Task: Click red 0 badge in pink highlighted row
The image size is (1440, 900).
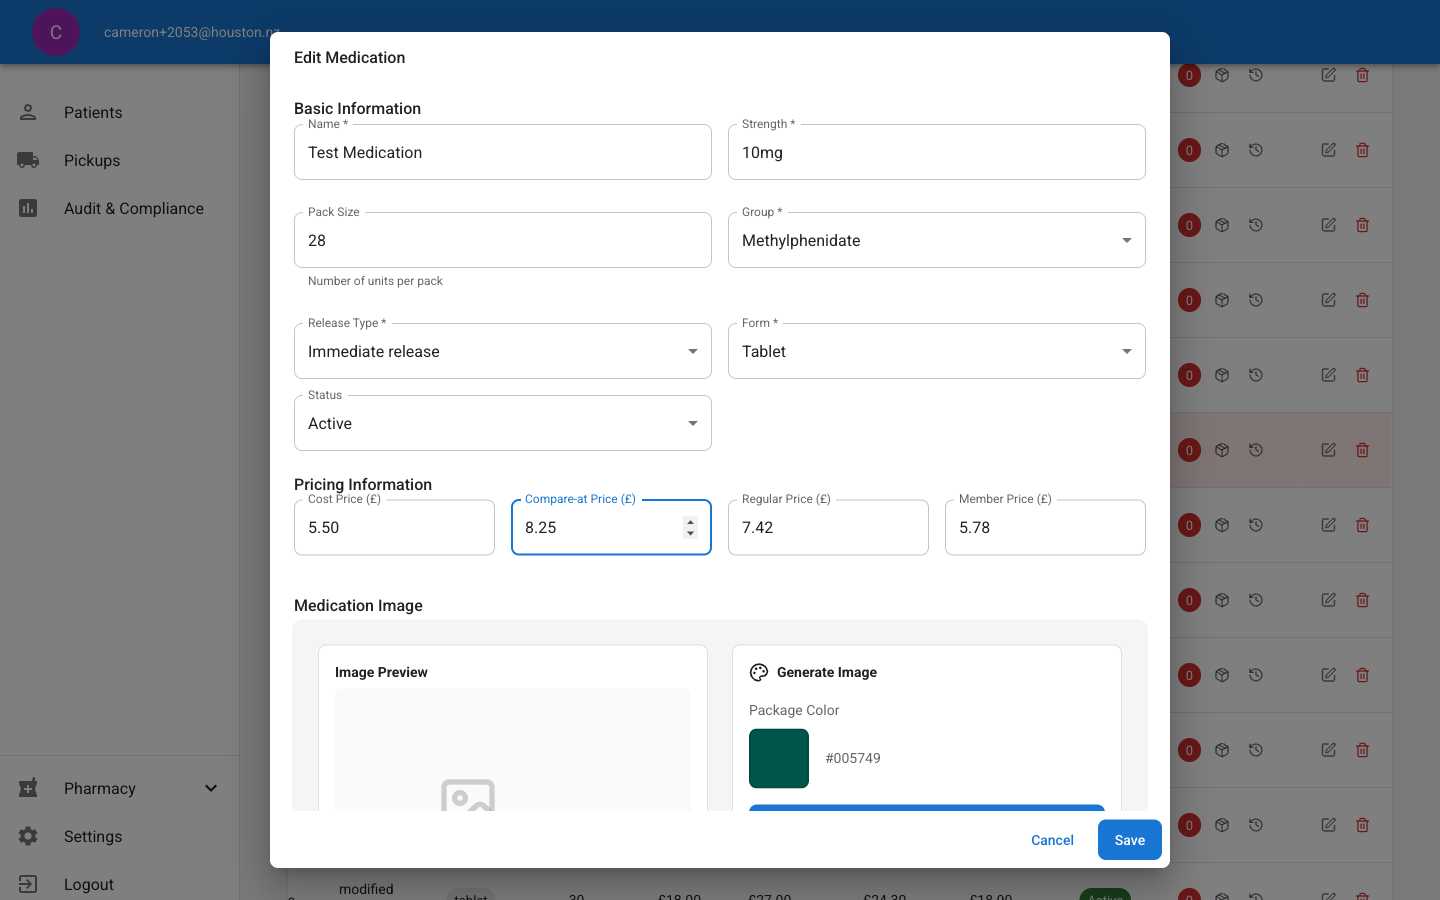Action: tap(1189, 450)
